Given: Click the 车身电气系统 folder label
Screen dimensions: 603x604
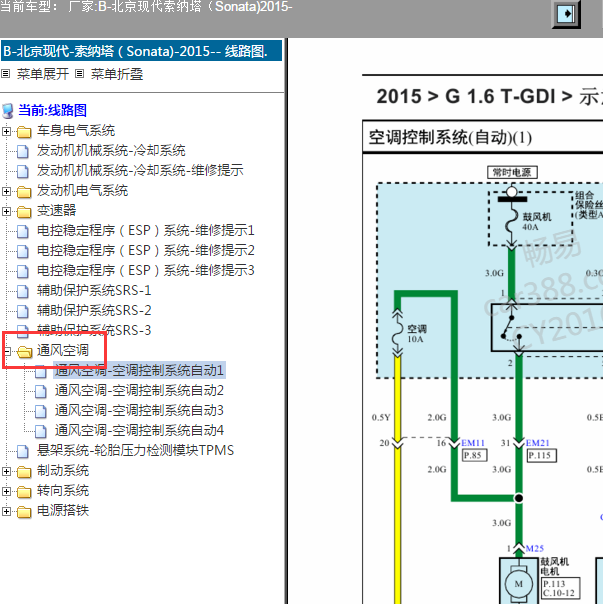Looking at the screenshot, I should pyautogui.click(x=76, y=131).
